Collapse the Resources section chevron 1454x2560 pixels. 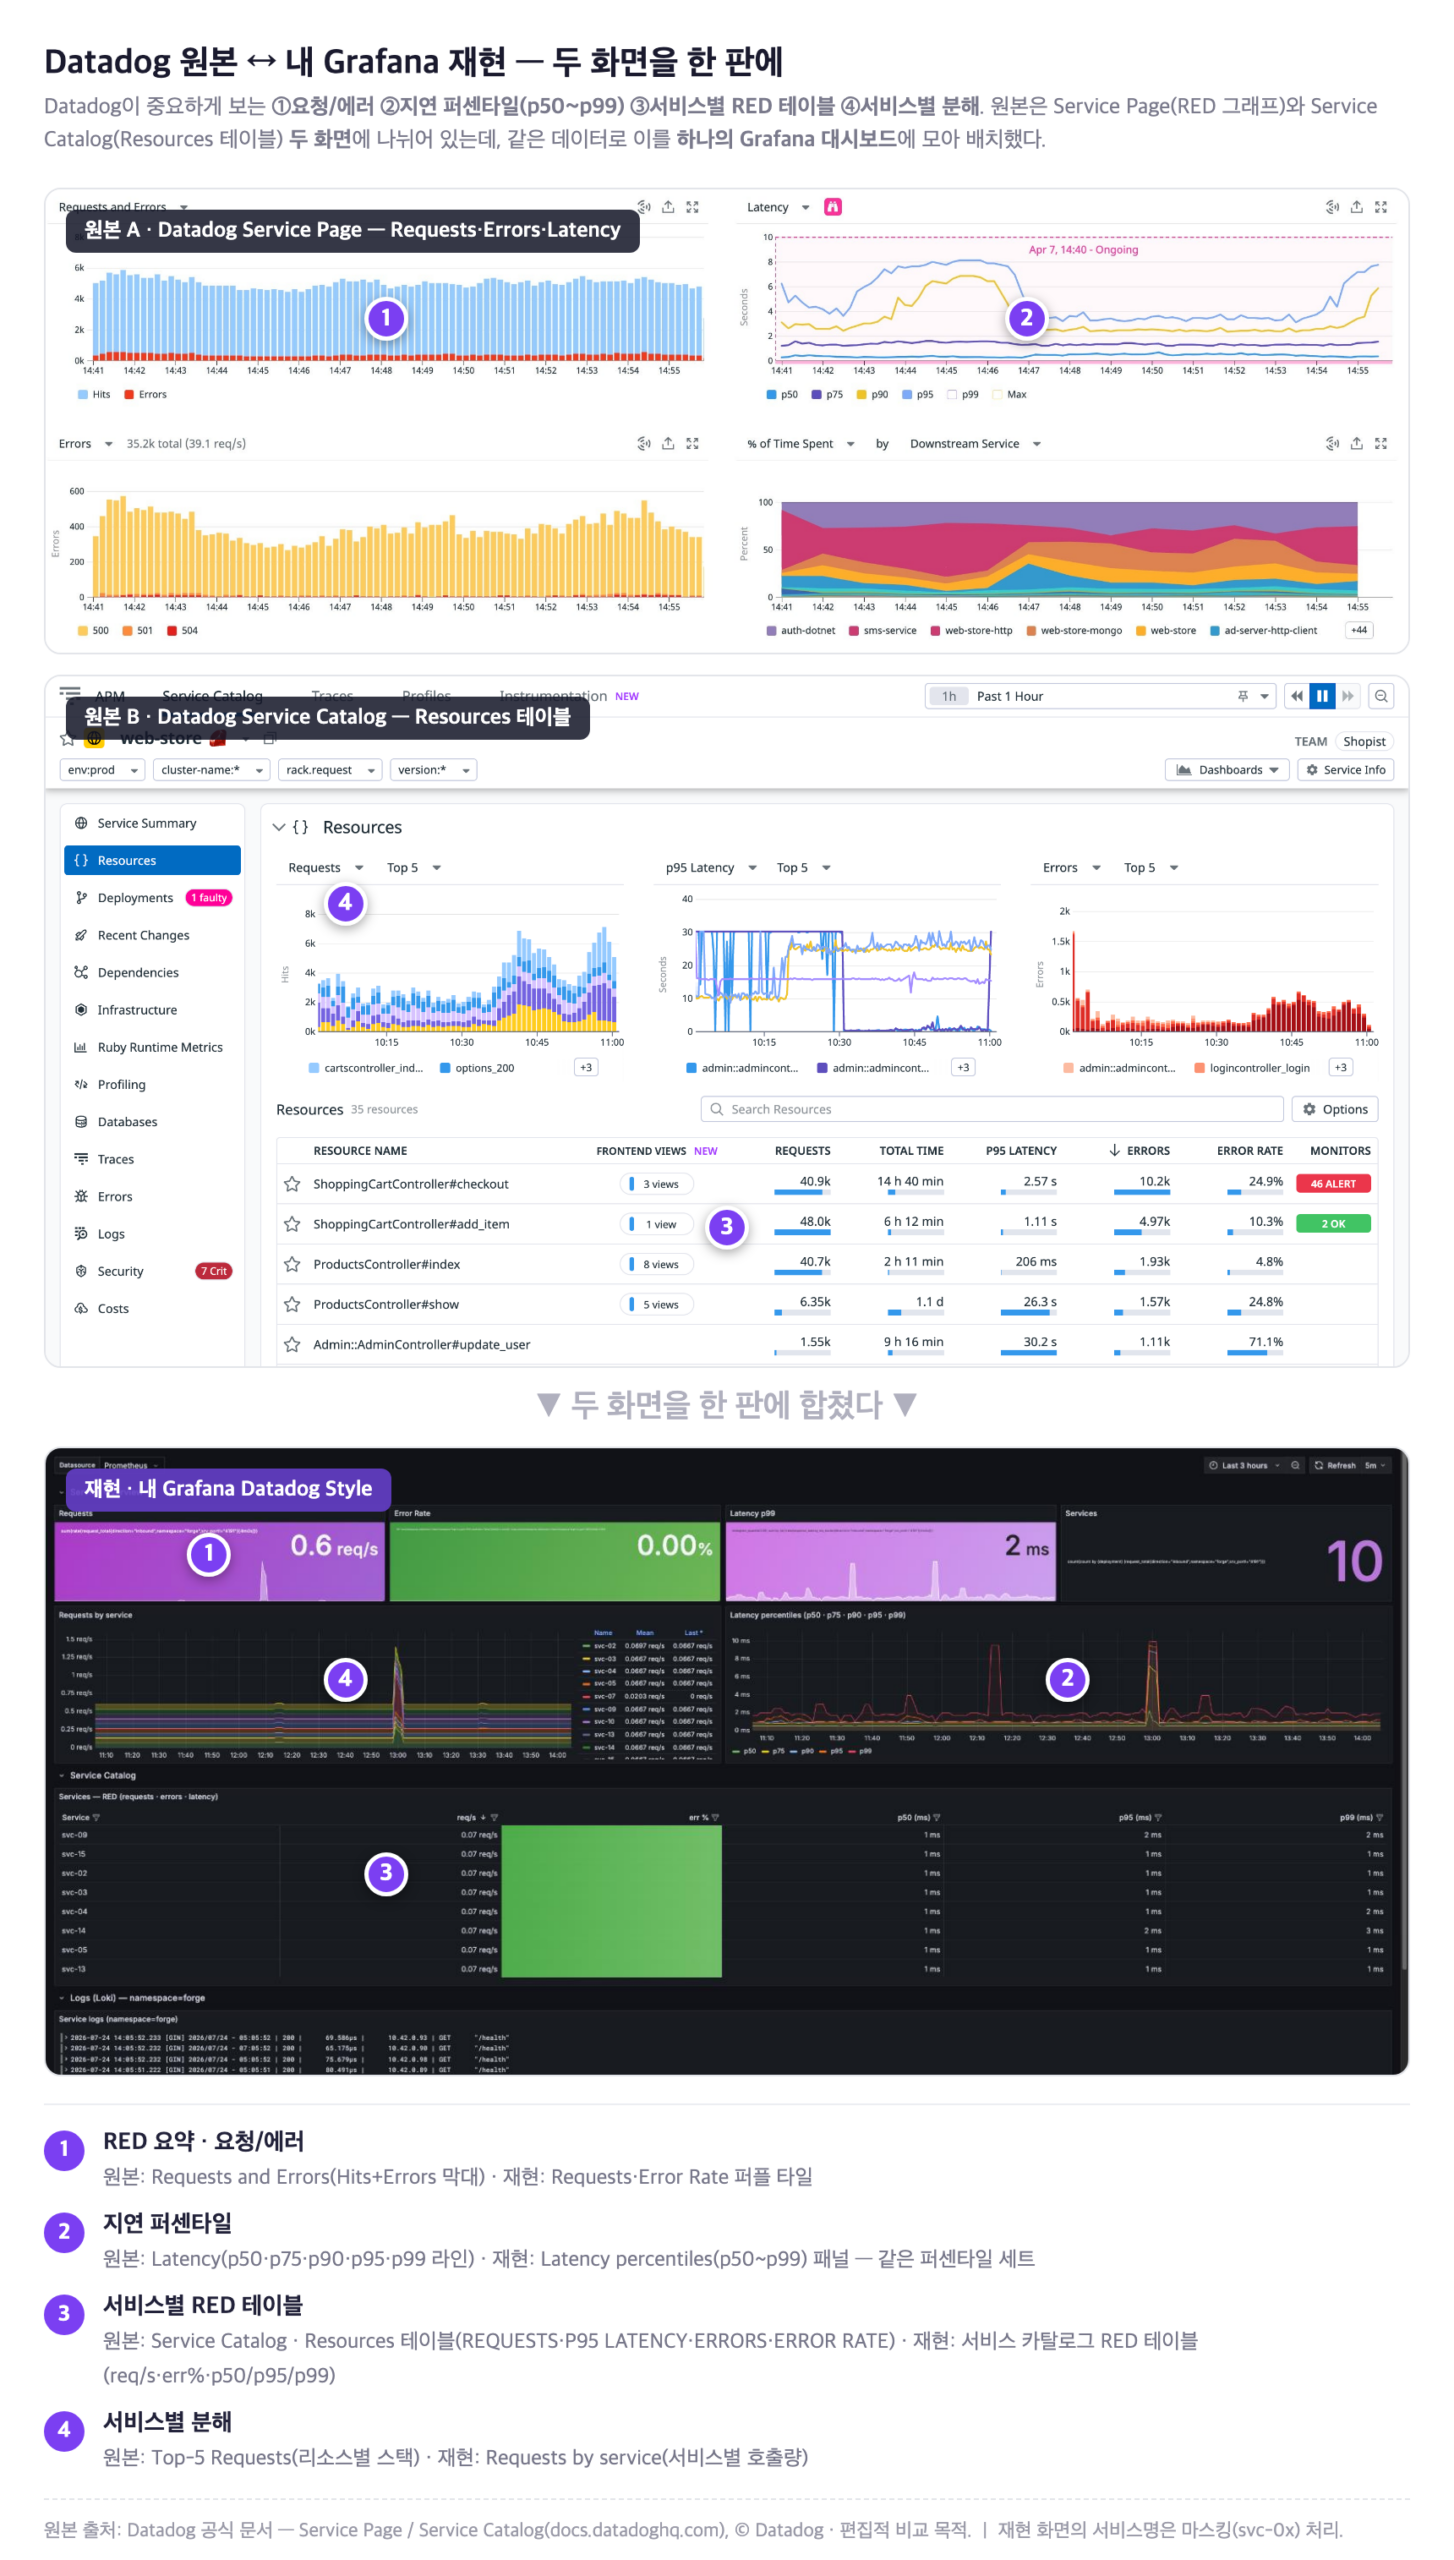279,827
